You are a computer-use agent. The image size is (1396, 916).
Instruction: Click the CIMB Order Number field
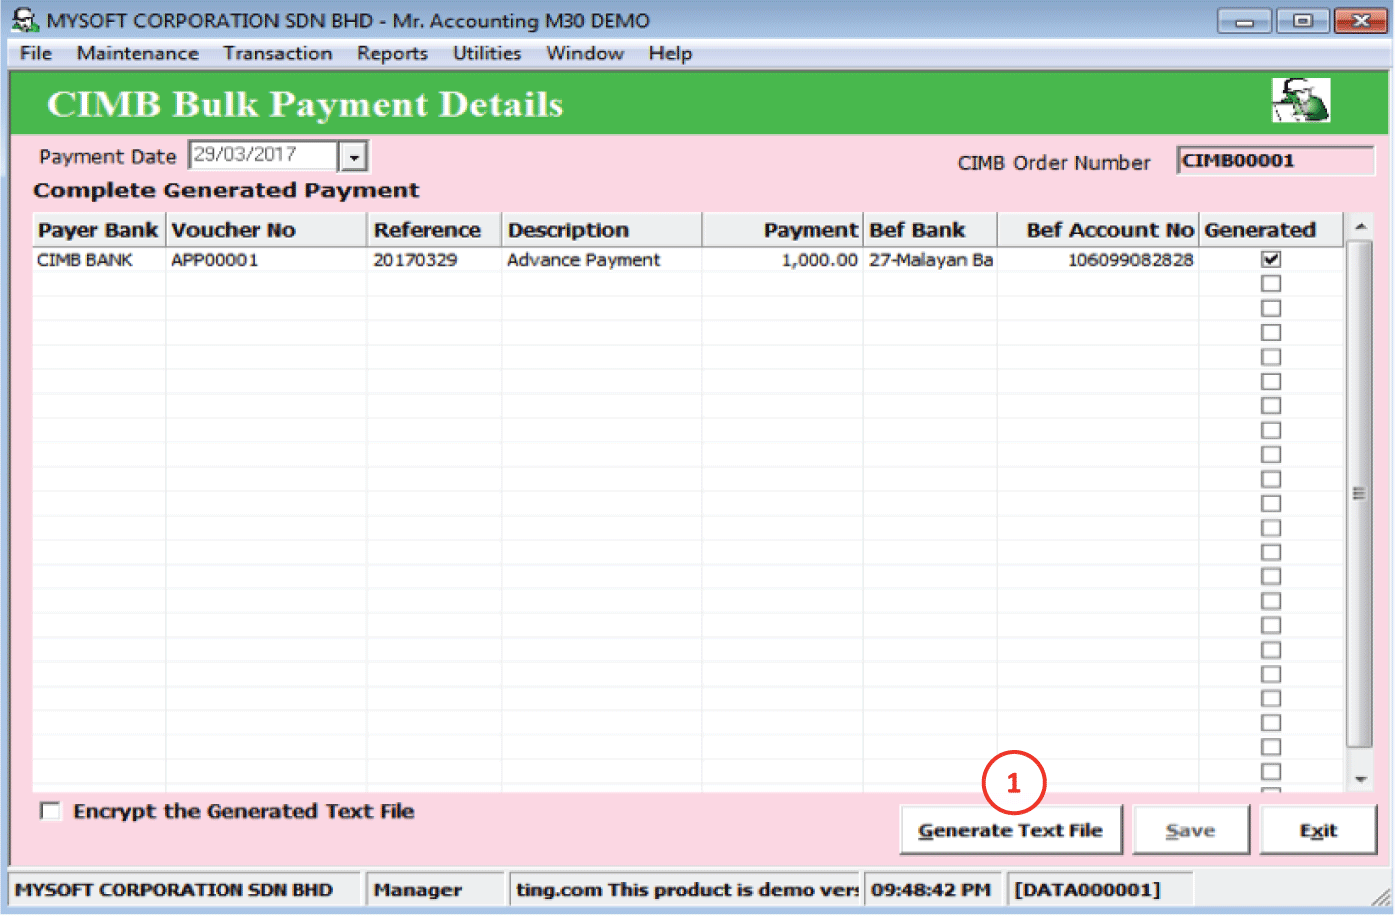1276,161
